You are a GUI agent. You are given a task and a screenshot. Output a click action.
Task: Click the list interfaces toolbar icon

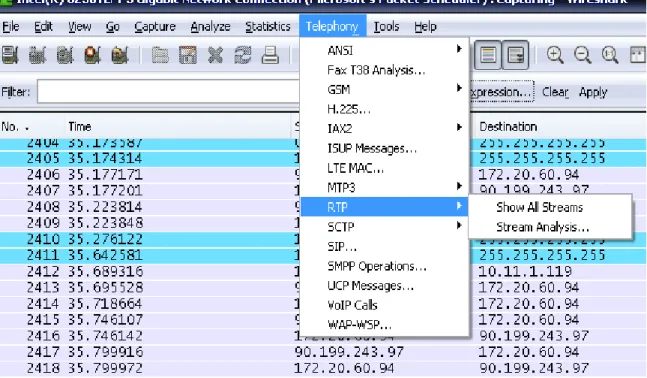point(10,55)
